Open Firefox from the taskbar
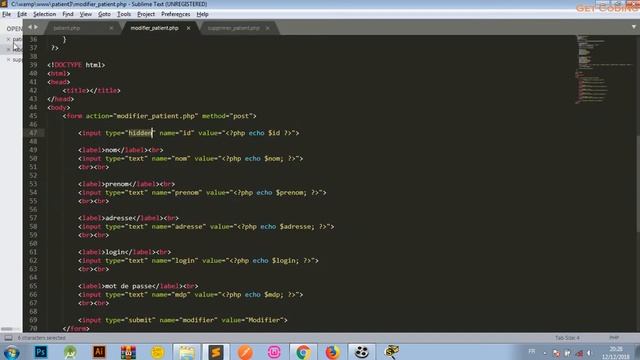This screenshot has width=640, height=360. (x=333, y=352)
